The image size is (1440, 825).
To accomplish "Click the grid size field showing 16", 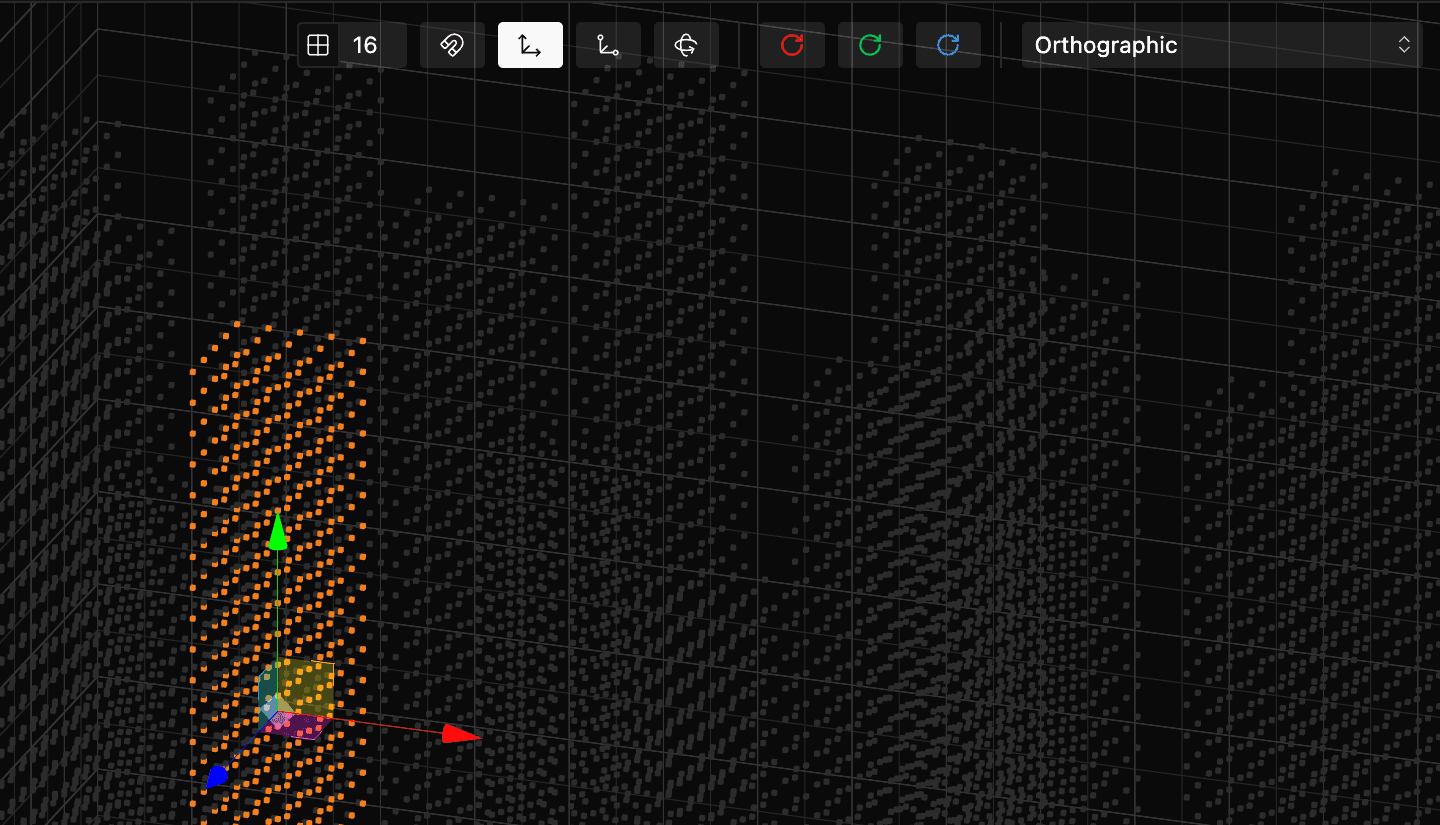I will pyautogui.click(x=366, y=45).
